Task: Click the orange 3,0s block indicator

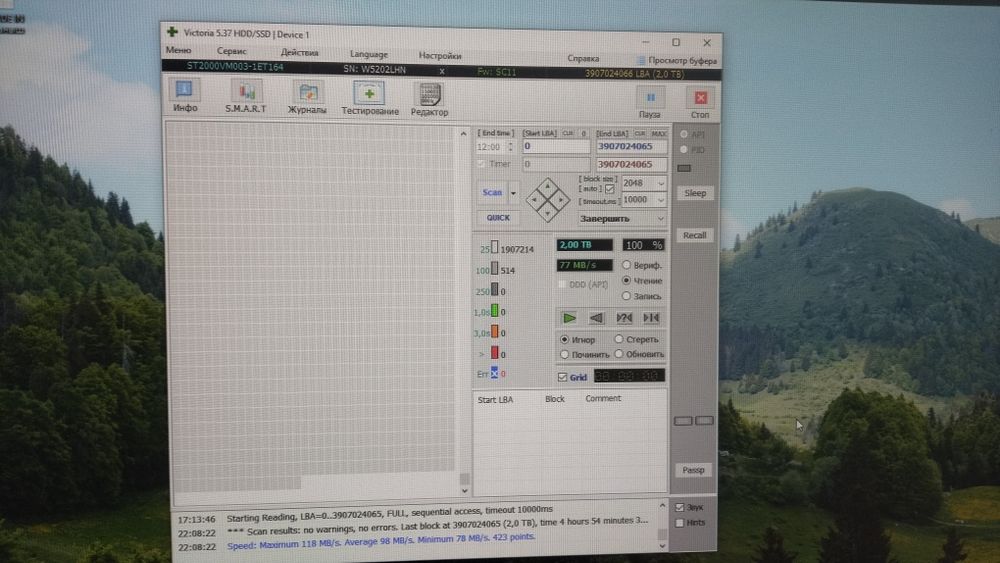Action: [x=494, y=332]
